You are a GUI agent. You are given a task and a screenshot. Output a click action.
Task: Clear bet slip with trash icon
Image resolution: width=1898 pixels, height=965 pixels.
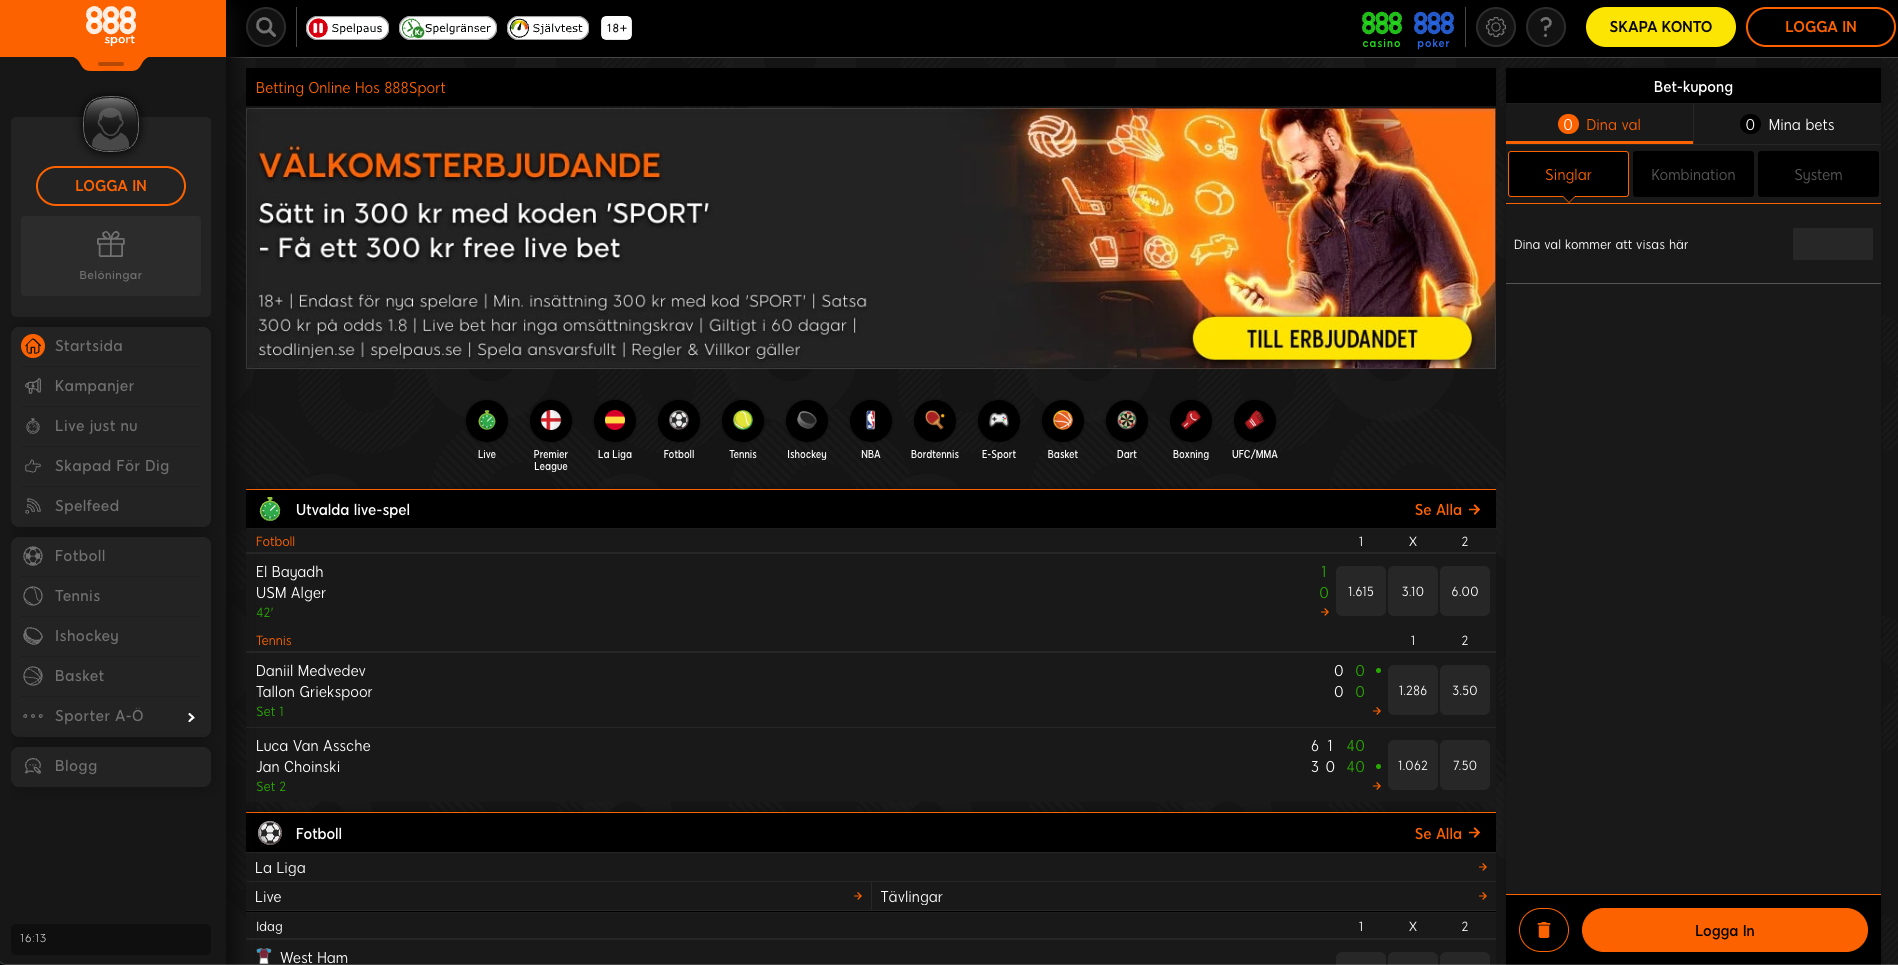point(1544,930)
